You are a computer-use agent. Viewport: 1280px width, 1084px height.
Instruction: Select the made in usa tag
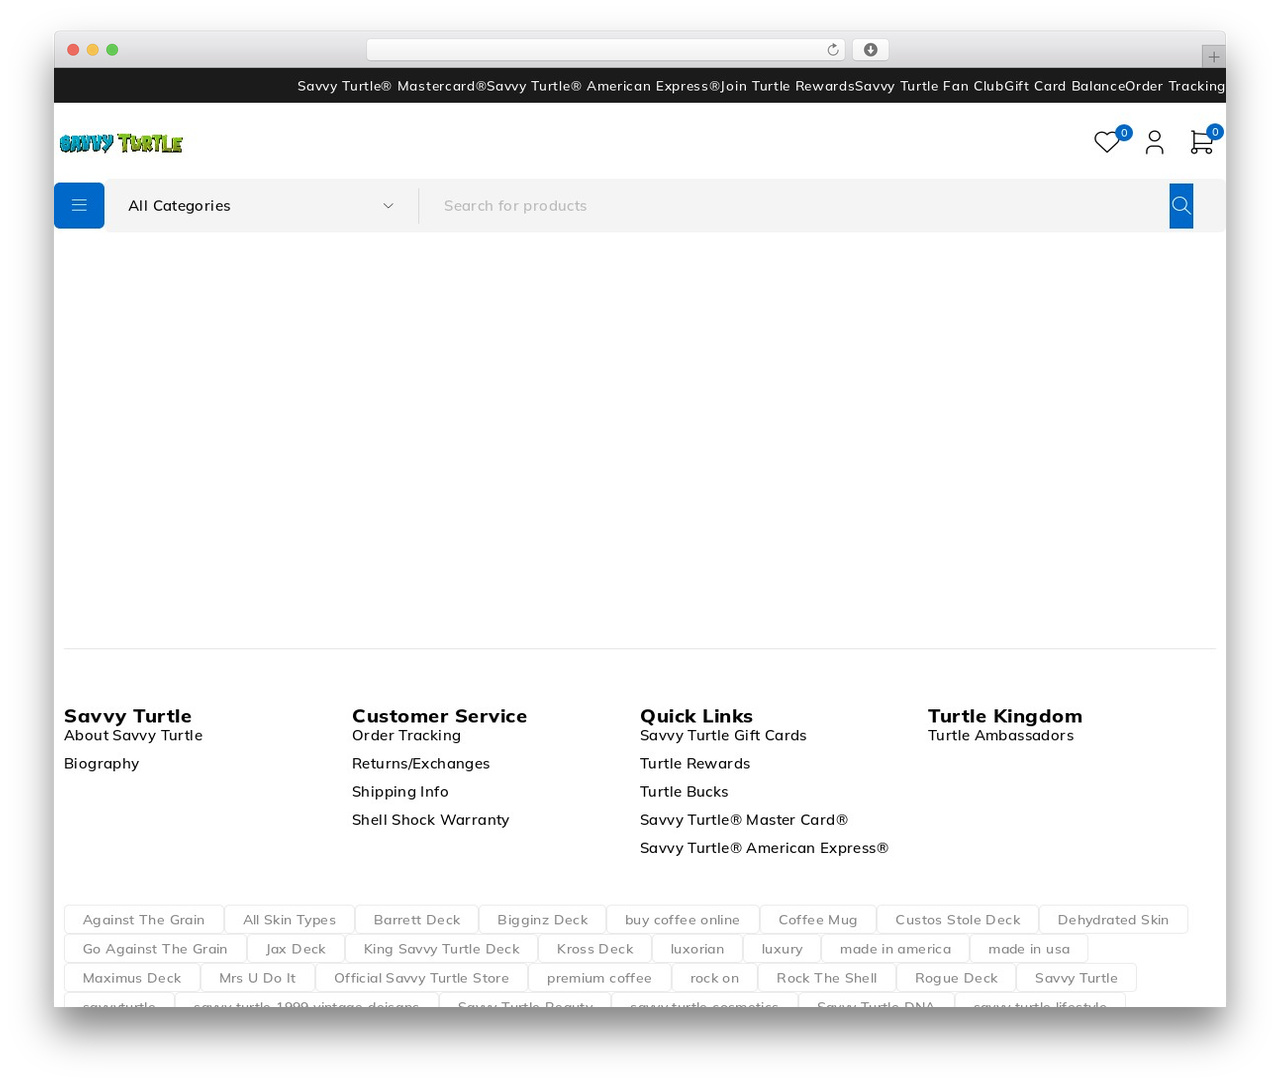pyautogui.click(x=1029, y=949)
